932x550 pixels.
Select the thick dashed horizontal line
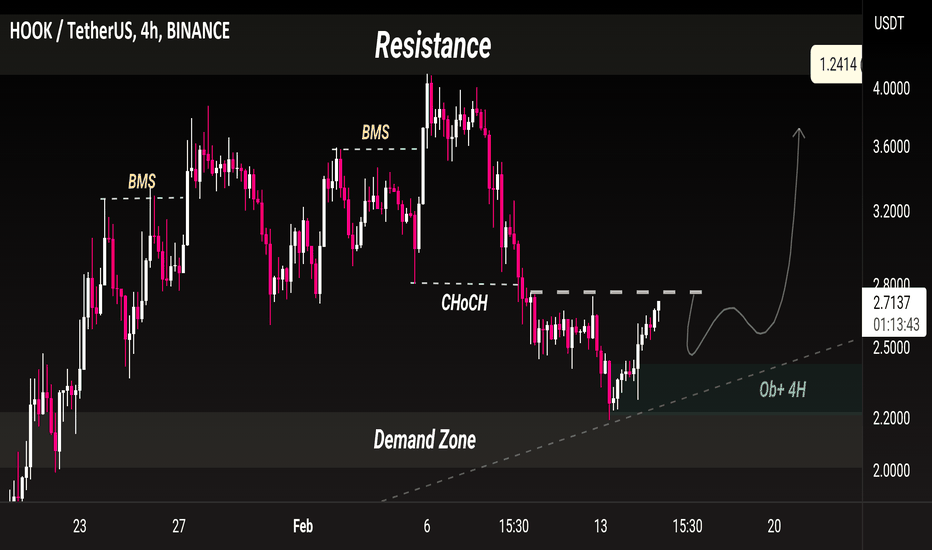[616, 292]
